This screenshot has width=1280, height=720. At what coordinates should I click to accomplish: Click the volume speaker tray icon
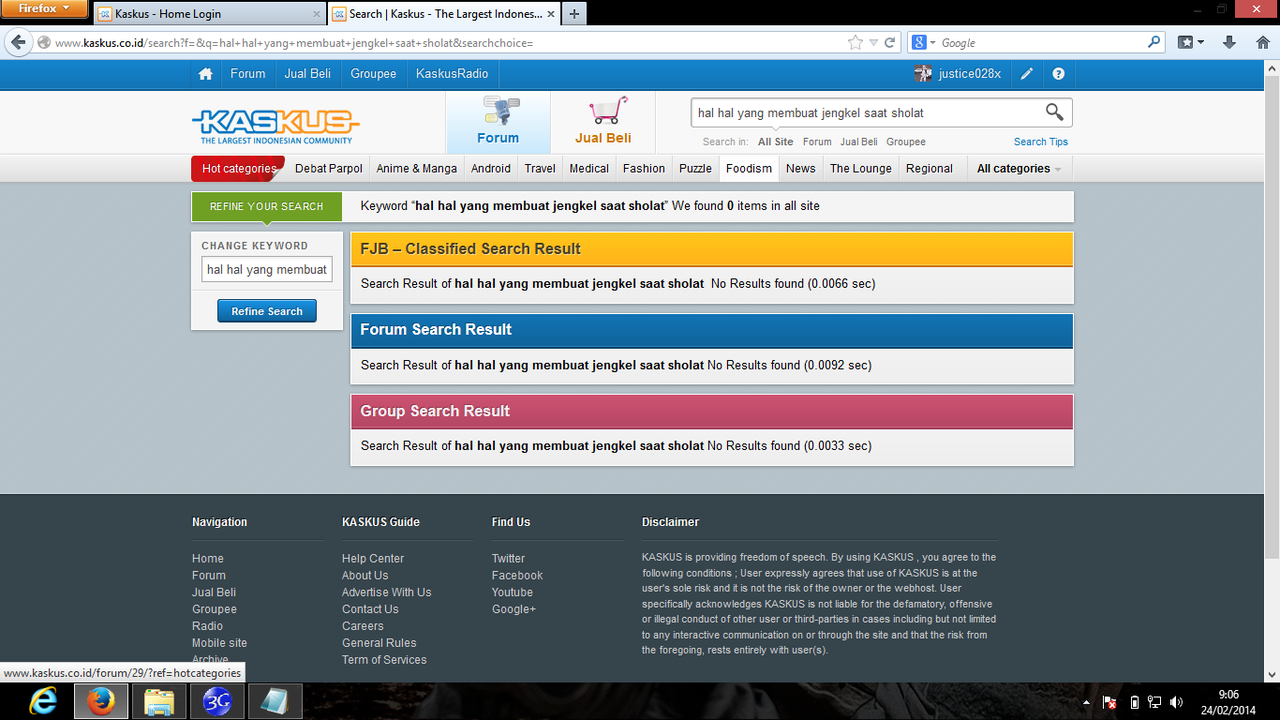[1177, 702]
